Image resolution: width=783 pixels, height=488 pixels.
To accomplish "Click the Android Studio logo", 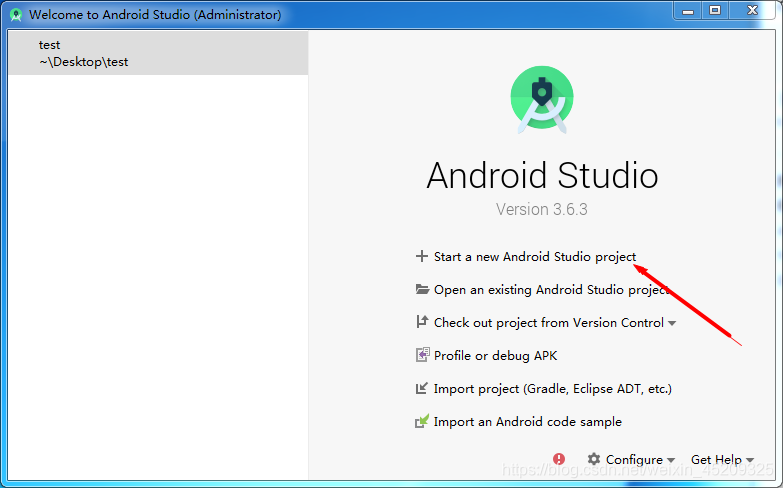I will [x=542, y=99].
